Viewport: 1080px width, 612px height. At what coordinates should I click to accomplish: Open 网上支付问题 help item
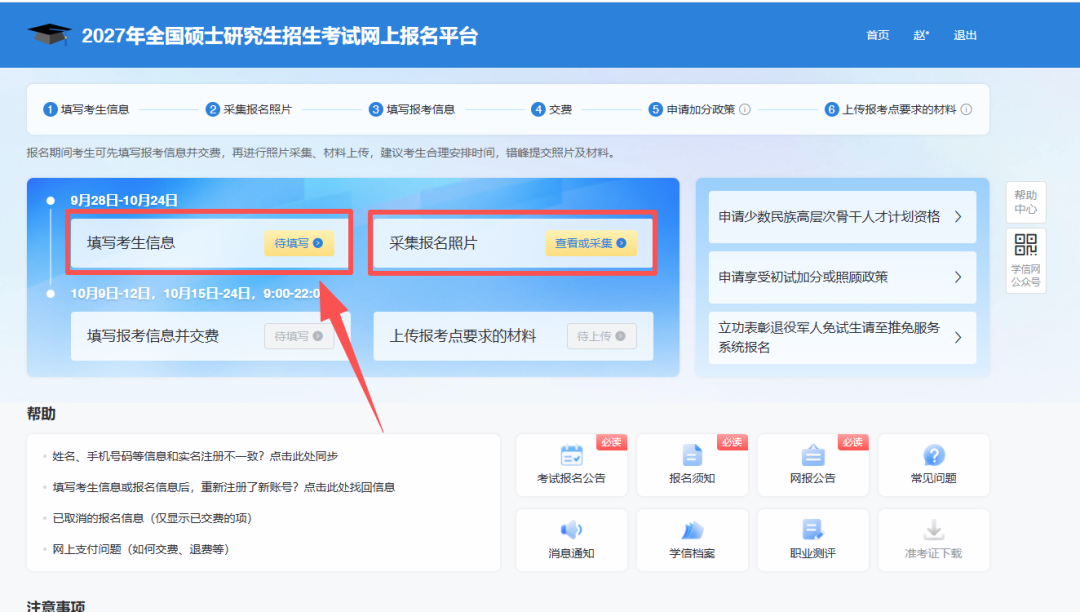[x=141, y=549]
